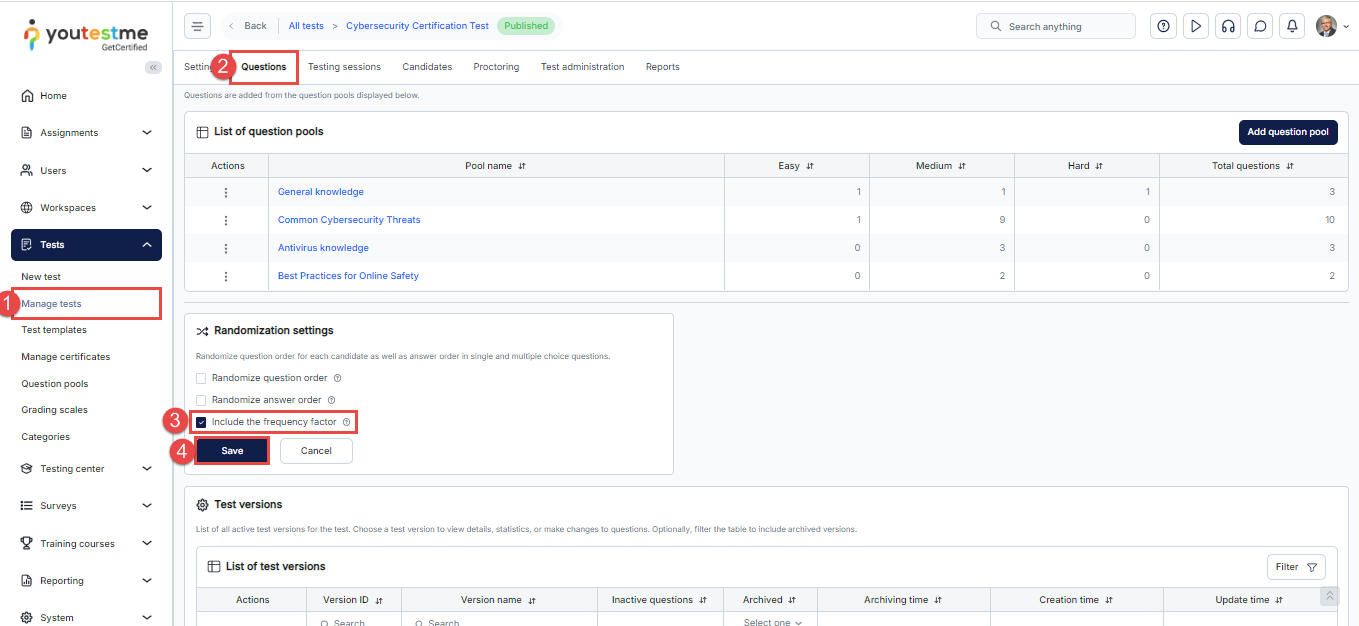The width and height of the screenshot is (1359, 626).
Task: Switch to the Testing sessions tab
Action: pyautogui.click(x=344, y=67)
